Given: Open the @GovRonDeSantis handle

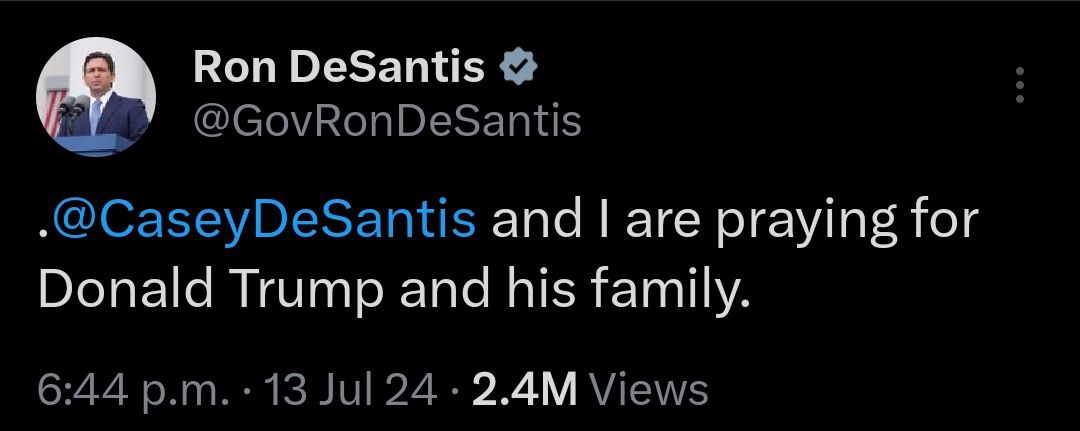Looking at the screenshot, I should tap(386, 121).
